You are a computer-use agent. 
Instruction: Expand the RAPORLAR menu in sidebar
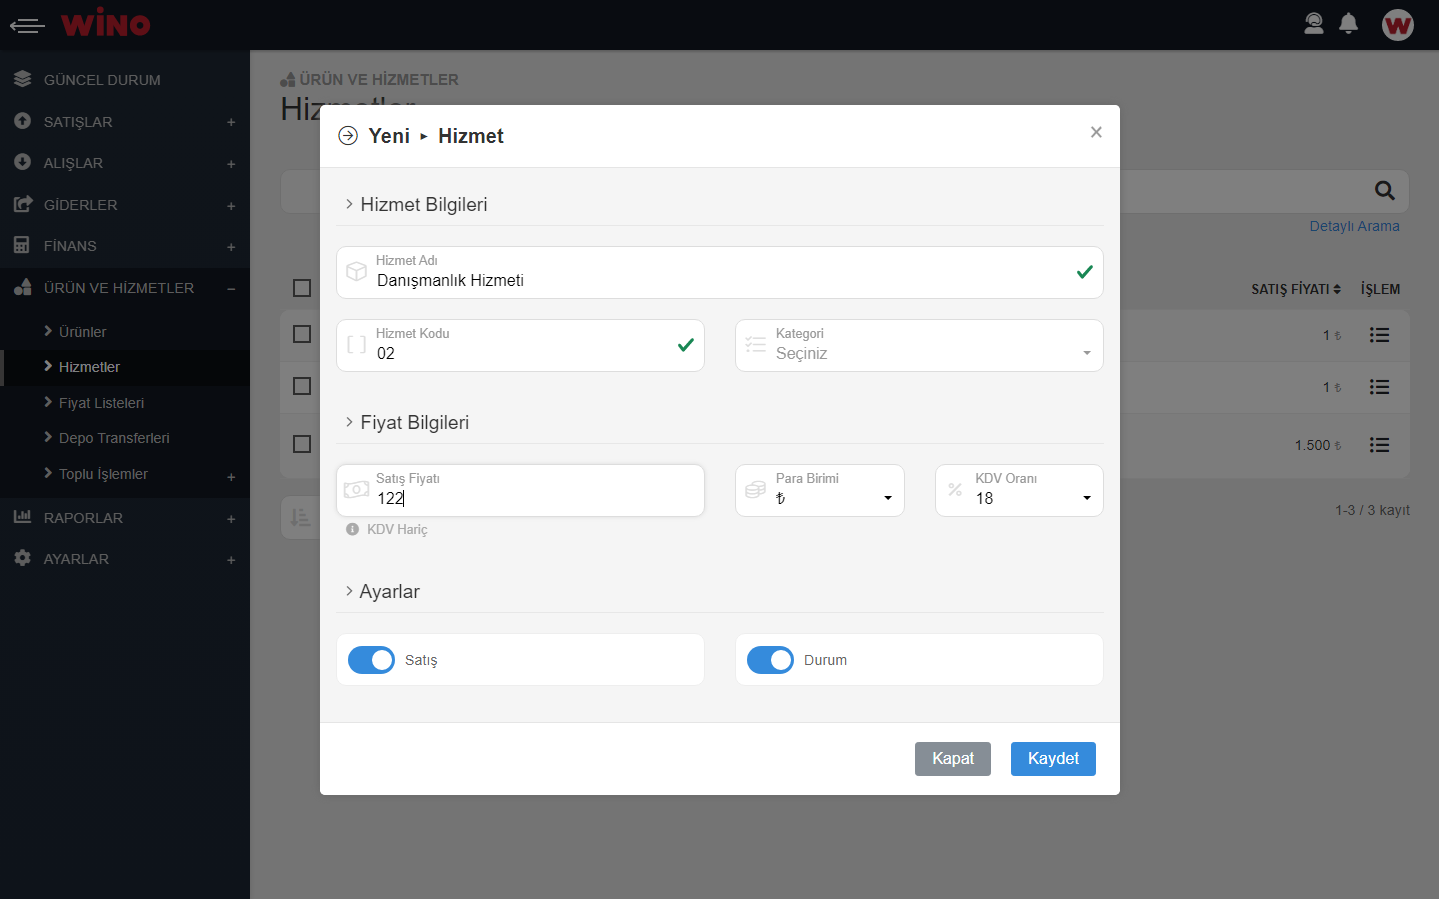point(83,518)
